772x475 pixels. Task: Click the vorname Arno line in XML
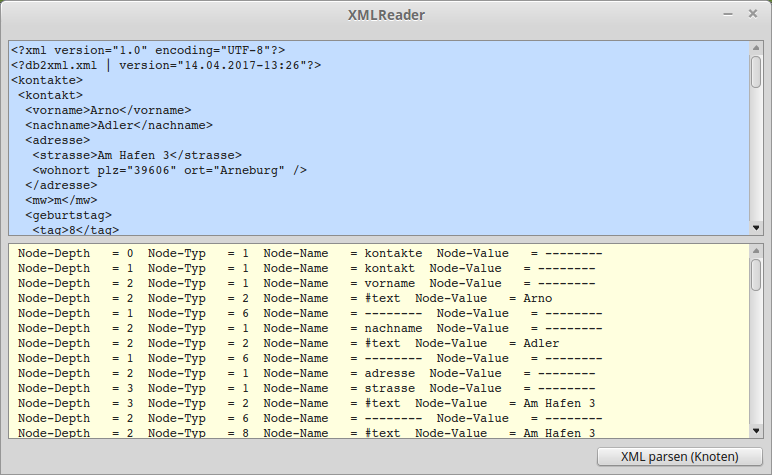[108, 110]
